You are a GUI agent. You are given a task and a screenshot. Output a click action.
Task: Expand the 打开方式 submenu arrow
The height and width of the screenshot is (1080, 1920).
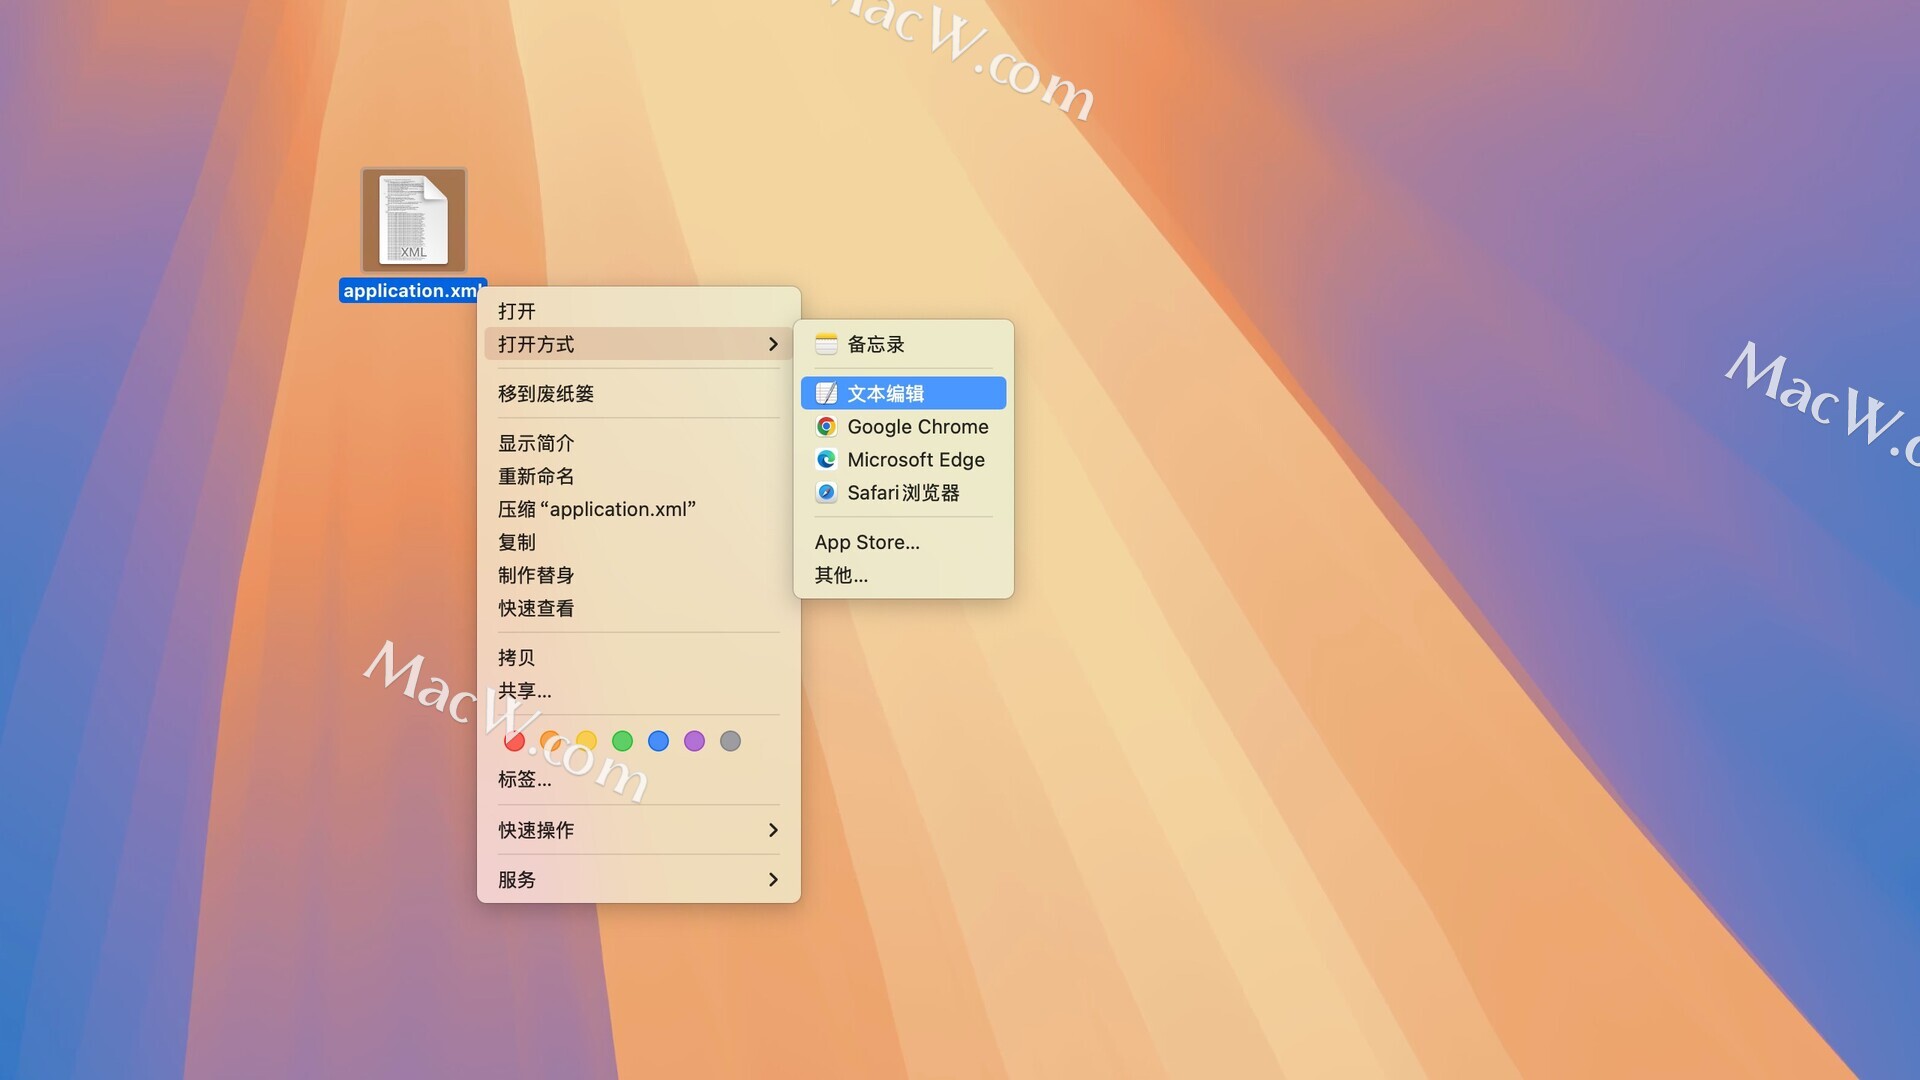coord(773,344)
